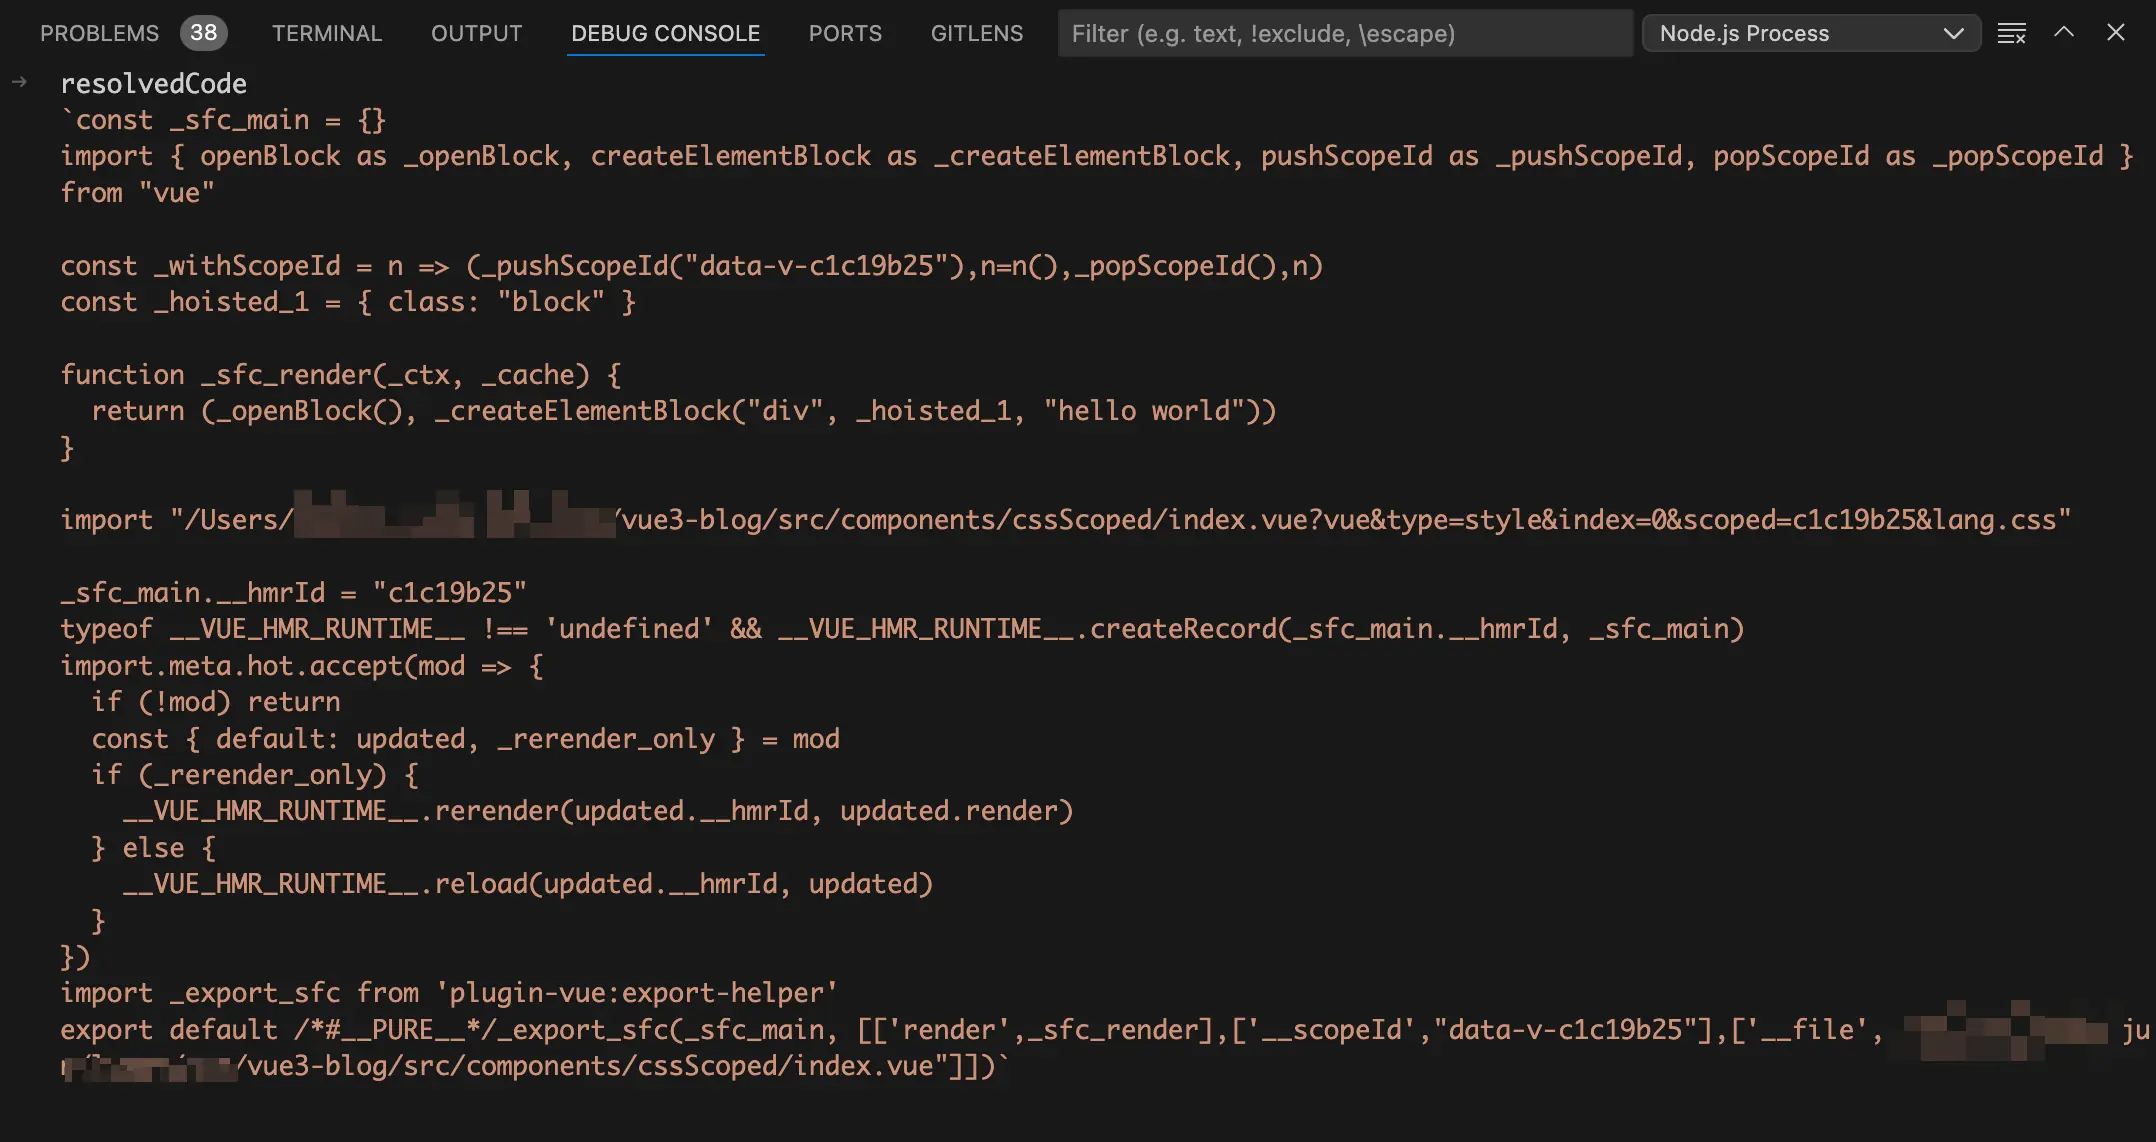Open the TERMINAL tab
Screen dimensions: 2156x1142
click(x=326, y=33)
